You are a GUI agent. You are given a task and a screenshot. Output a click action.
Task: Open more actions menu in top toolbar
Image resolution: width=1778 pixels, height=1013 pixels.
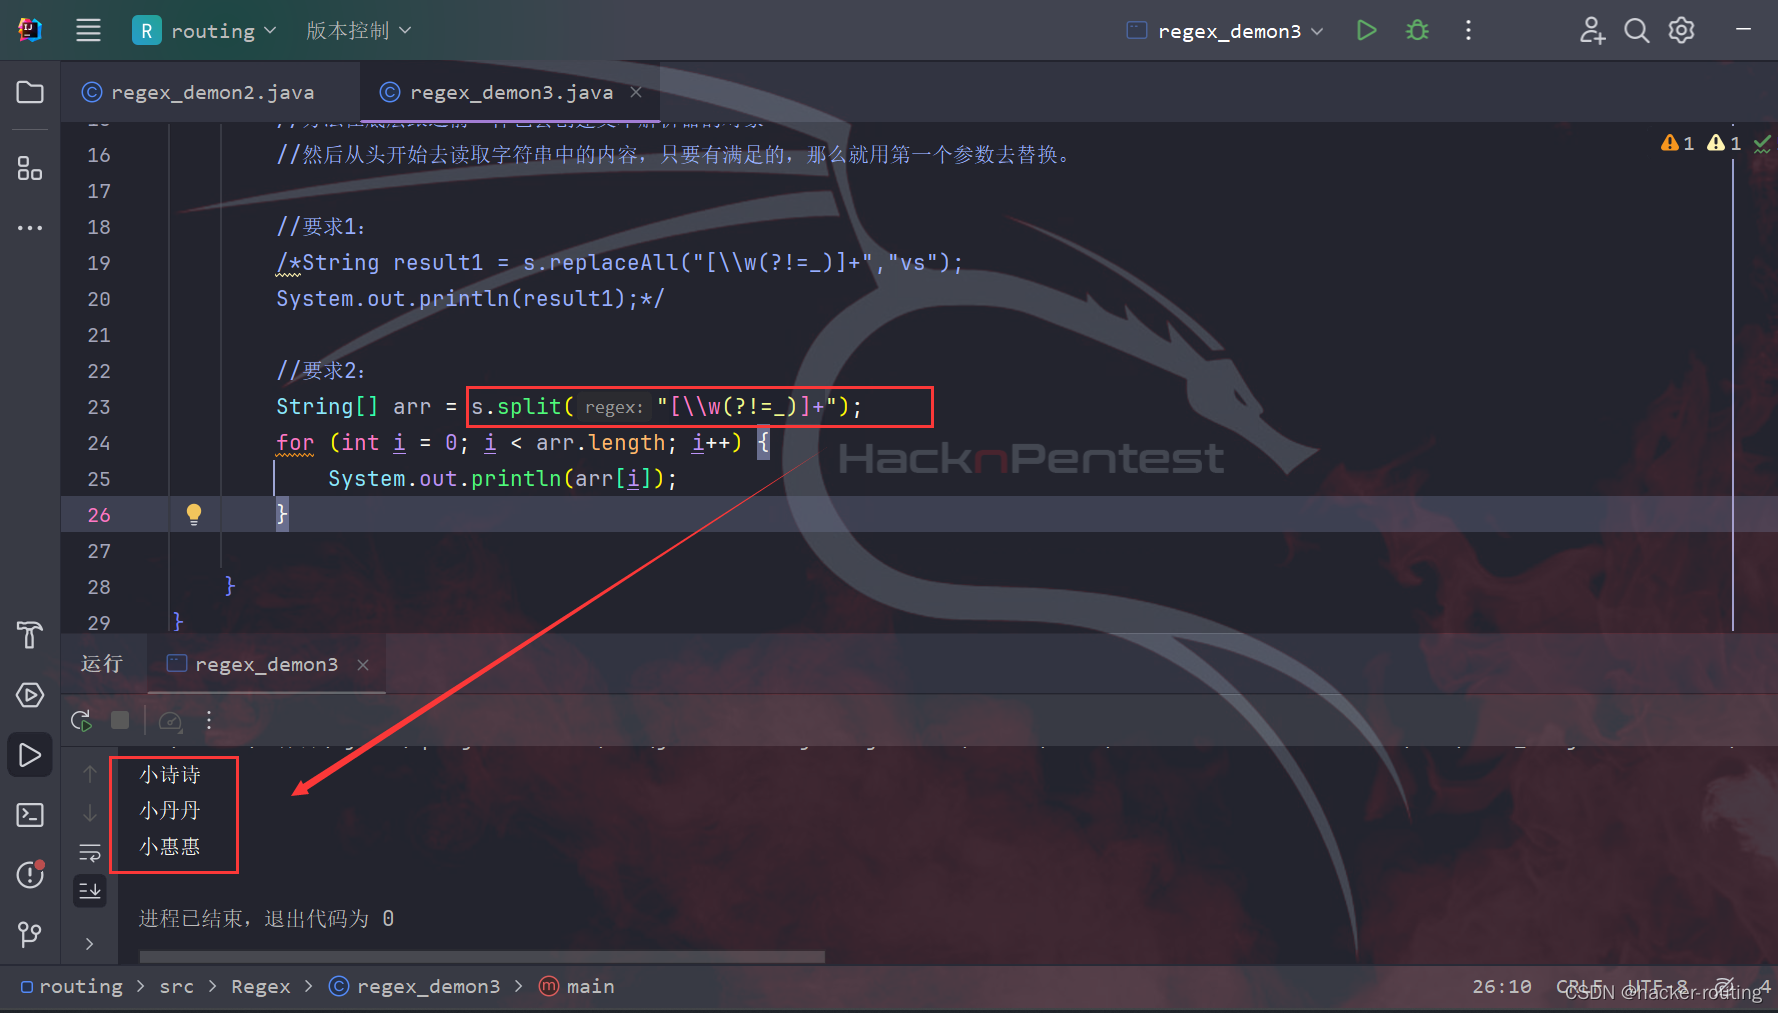[x=1468, y=31]
